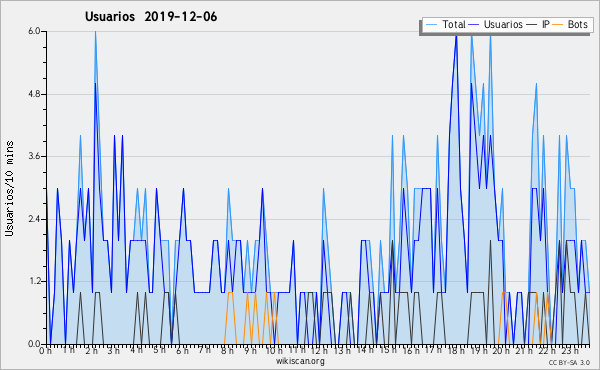Click the '20 h' x-axis label
Image resolution: width=600 pixels, height=370 pixels.
point(501,350)
